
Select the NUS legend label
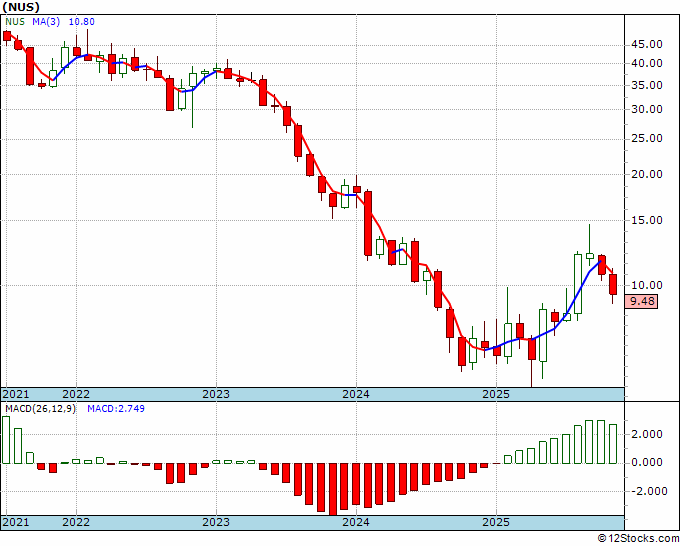pyautogui.click(x=15, y=22)
